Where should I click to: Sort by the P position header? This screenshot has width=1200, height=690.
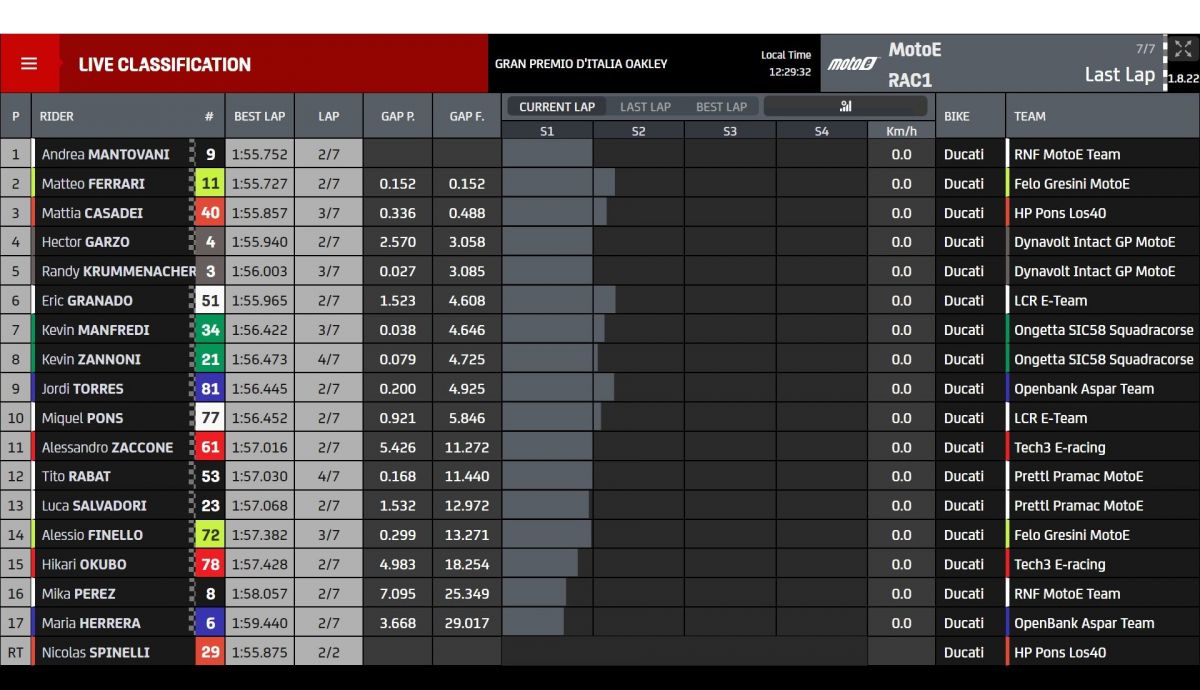click(x=15, y=116)
